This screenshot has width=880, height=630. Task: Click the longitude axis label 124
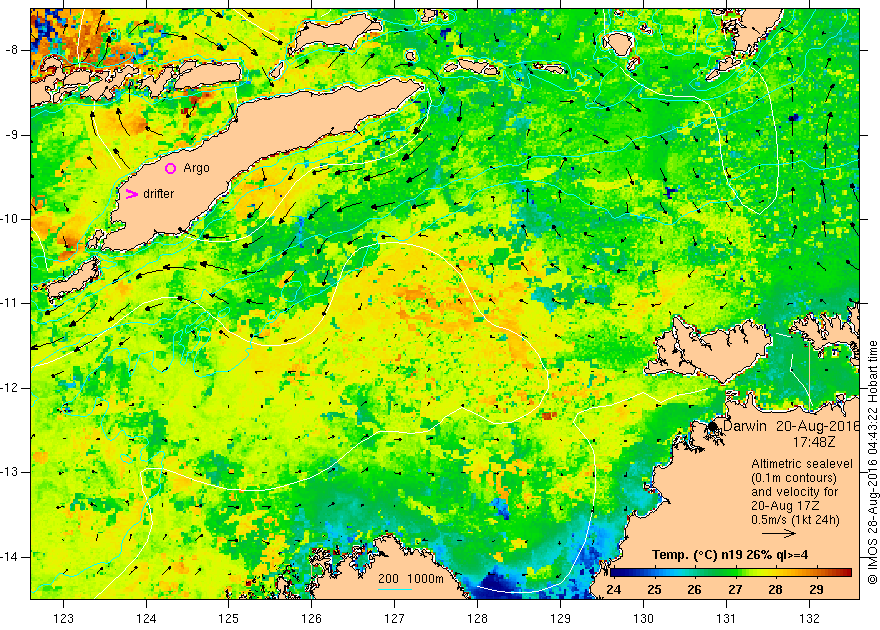146,619
